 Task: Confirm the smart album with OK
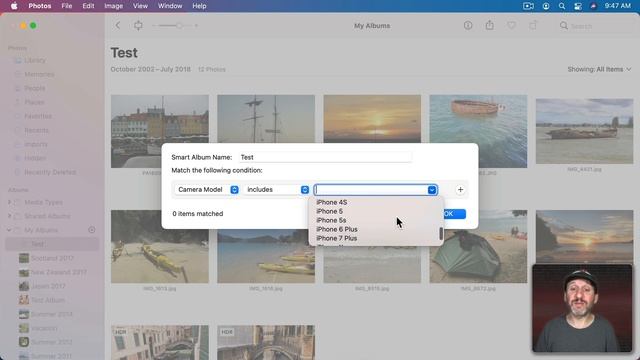[x=453, y=214]
